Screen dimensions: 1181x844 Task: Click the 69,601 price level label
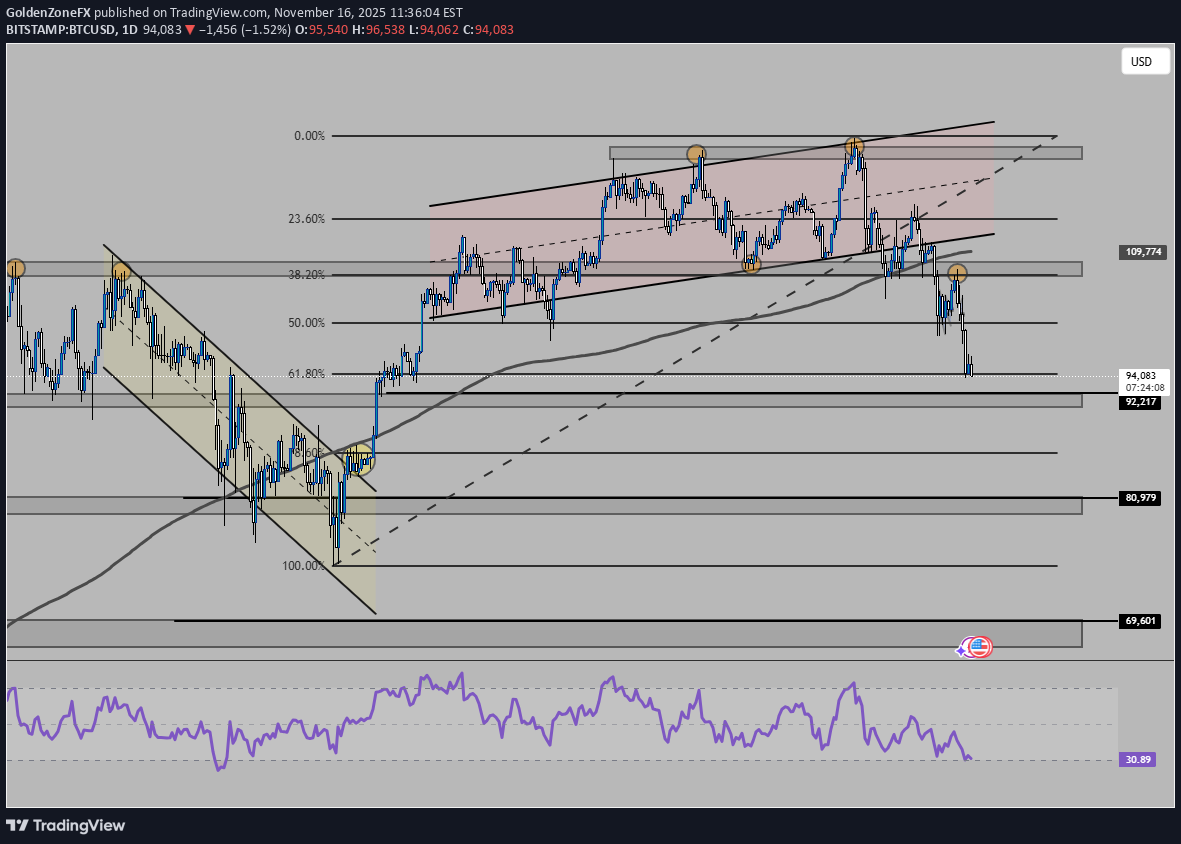pos(1140,621)
